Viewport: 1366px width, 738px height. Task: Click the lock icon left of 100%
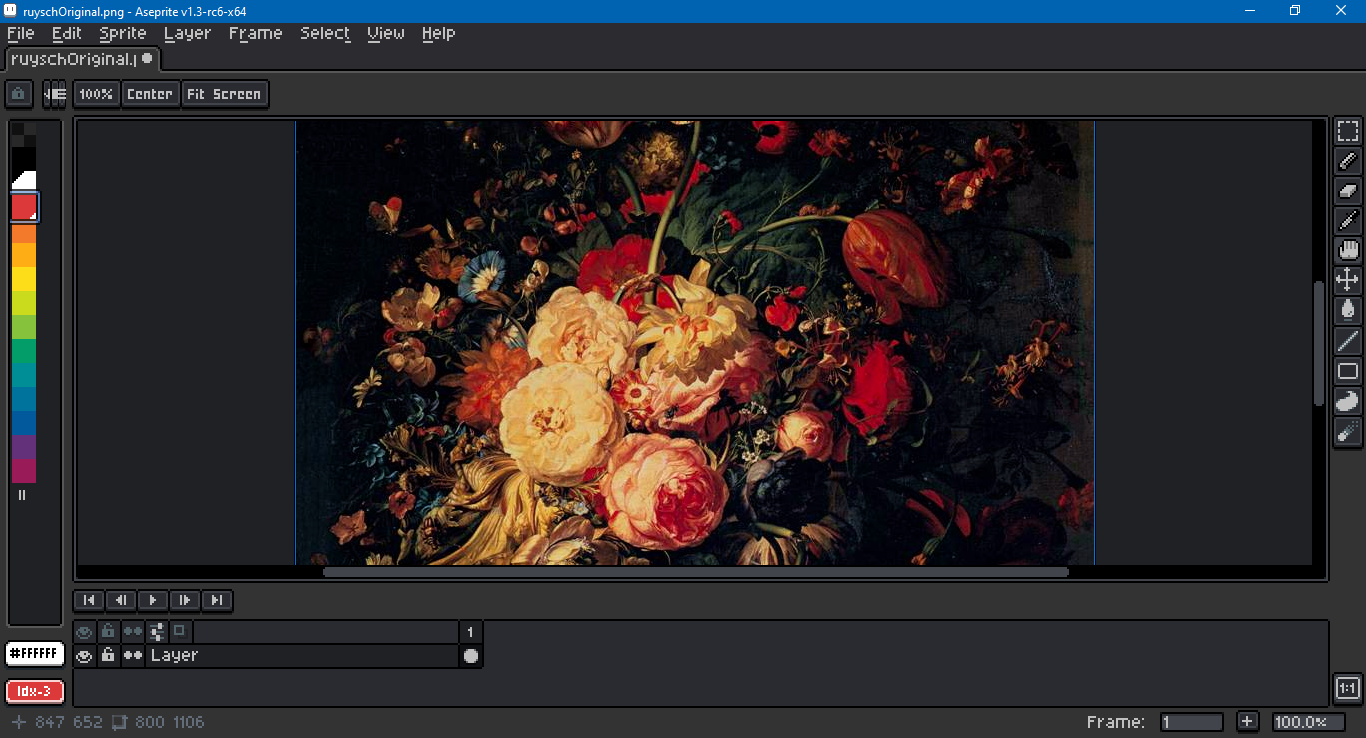[18, 94]
